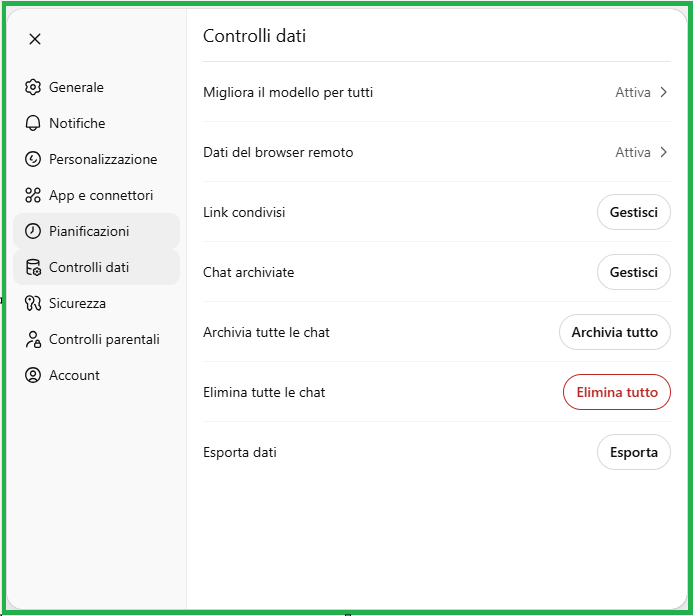Open Attiva status for Migliora il modello
693x616 pixels.
[x=632, y=92]
